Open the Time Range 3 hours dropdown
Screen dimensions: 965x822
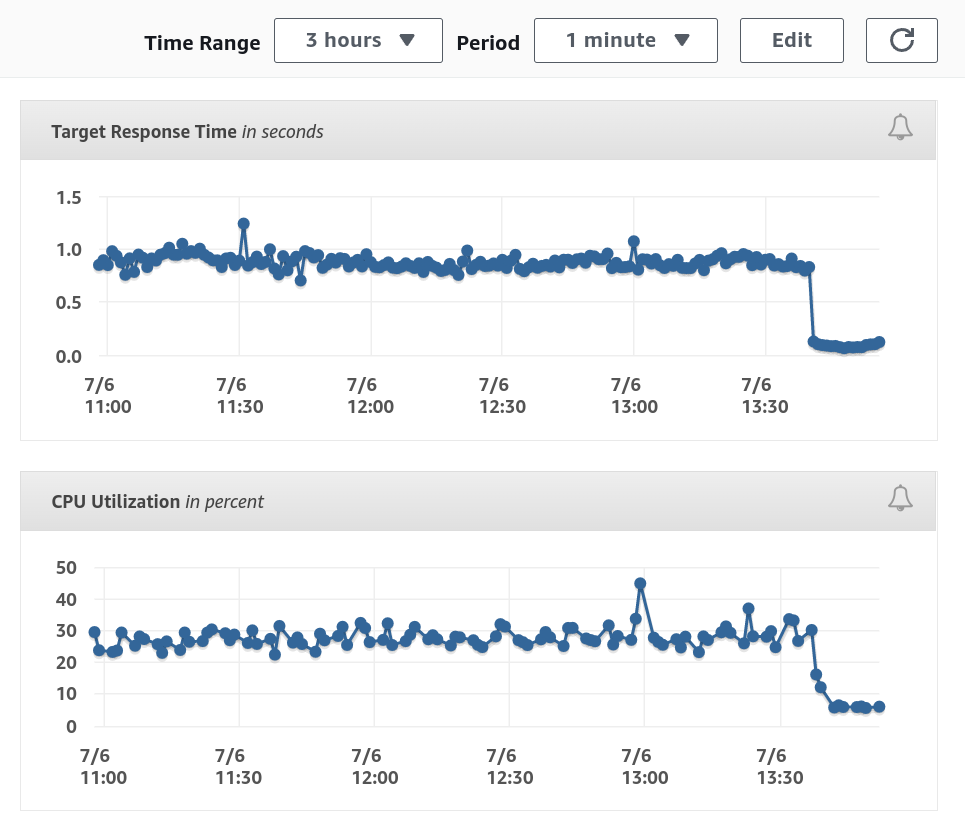[x=358, y=40]
